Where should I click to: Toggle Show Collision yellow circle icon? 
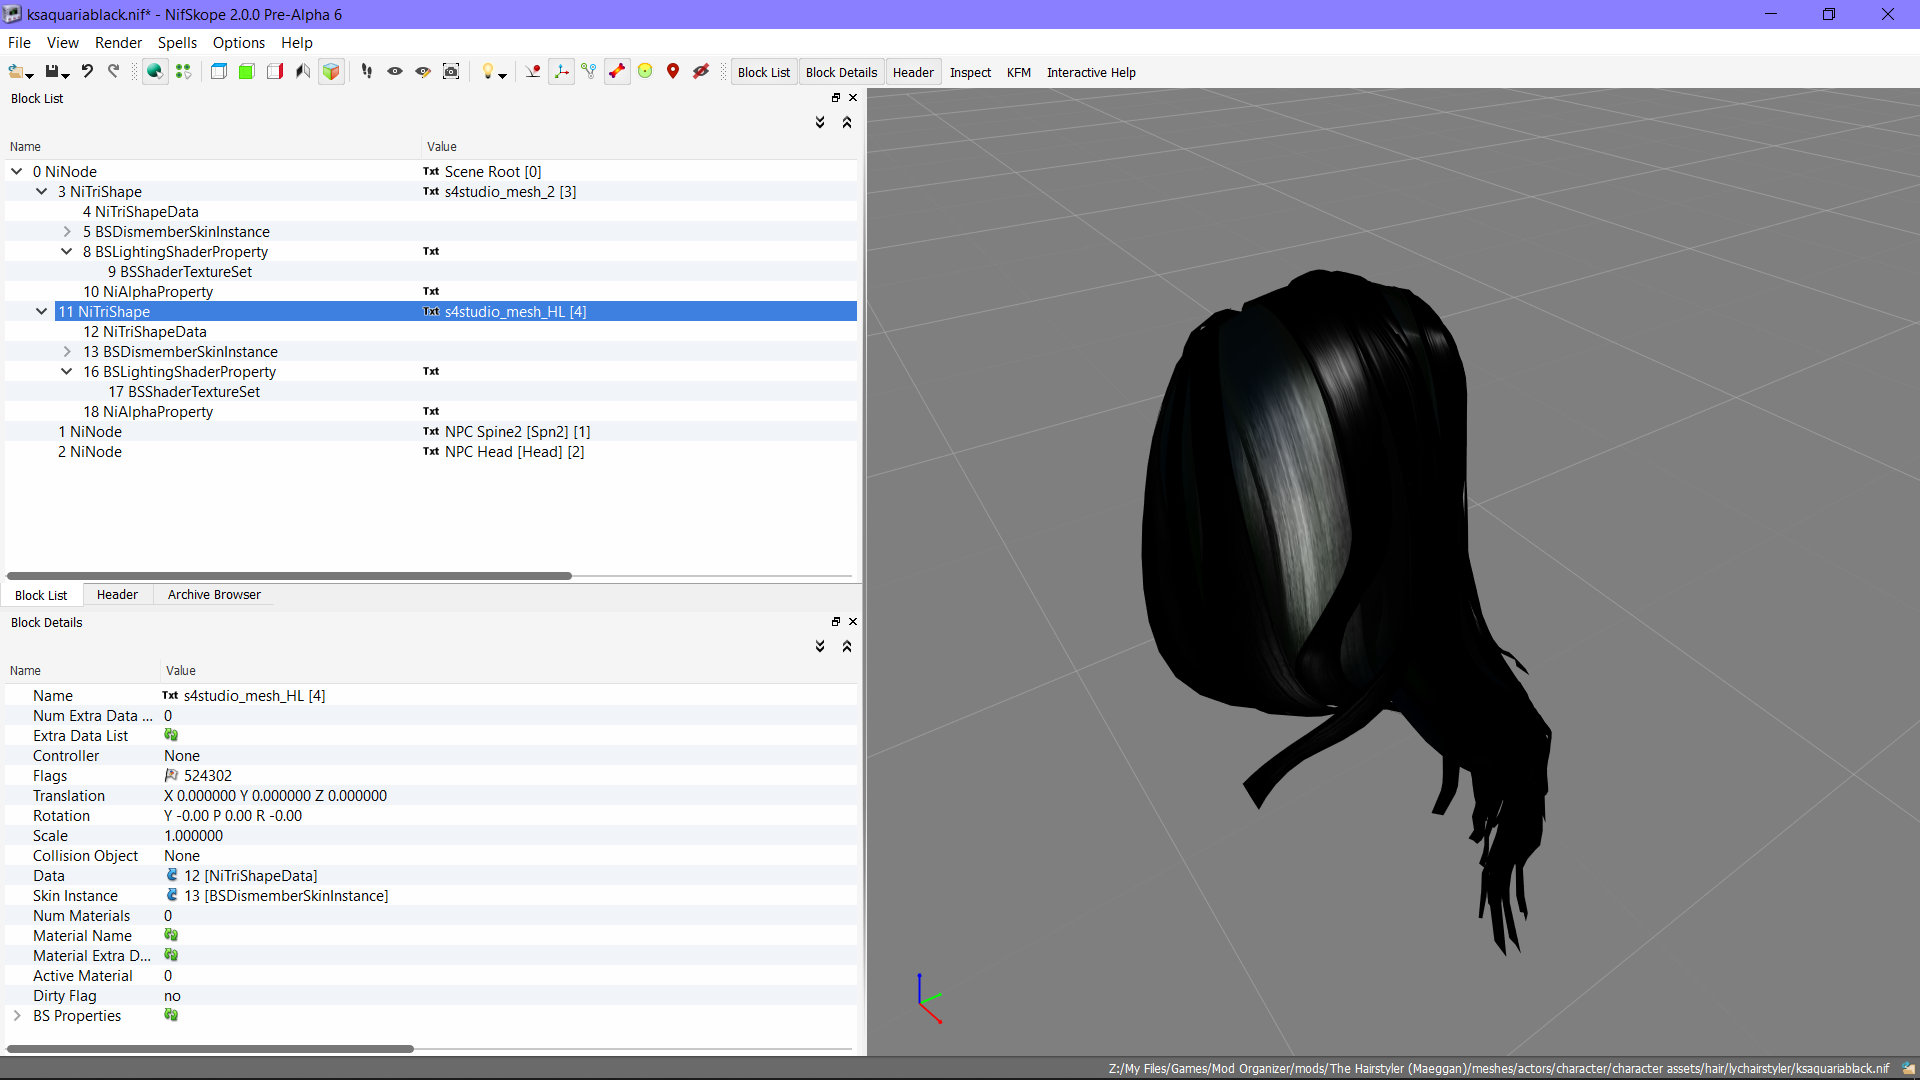click(x=645, y=71)
